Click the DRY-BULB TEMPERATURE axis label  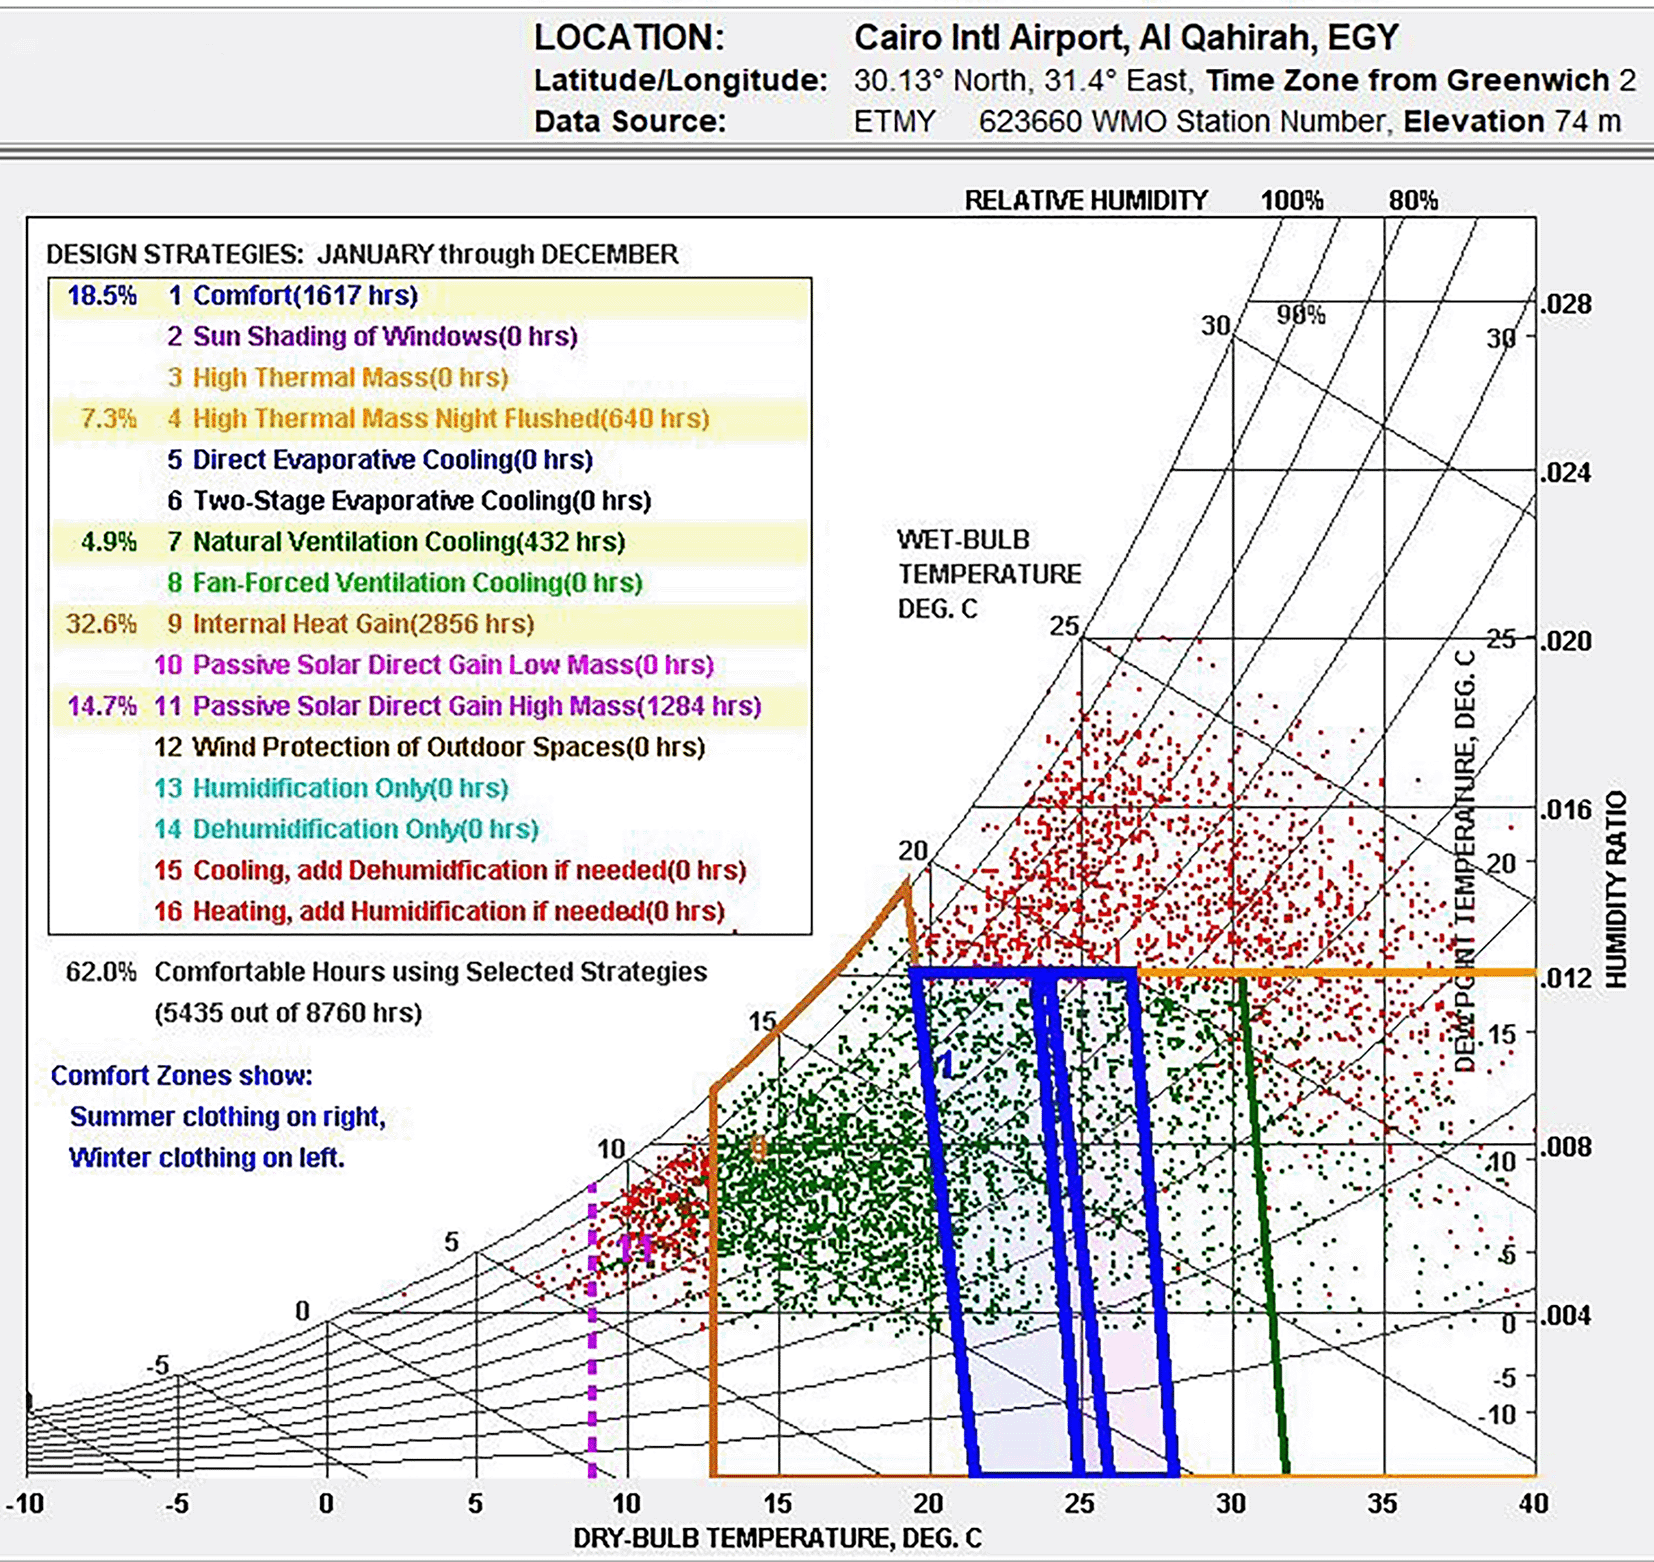click(777, 1538)
